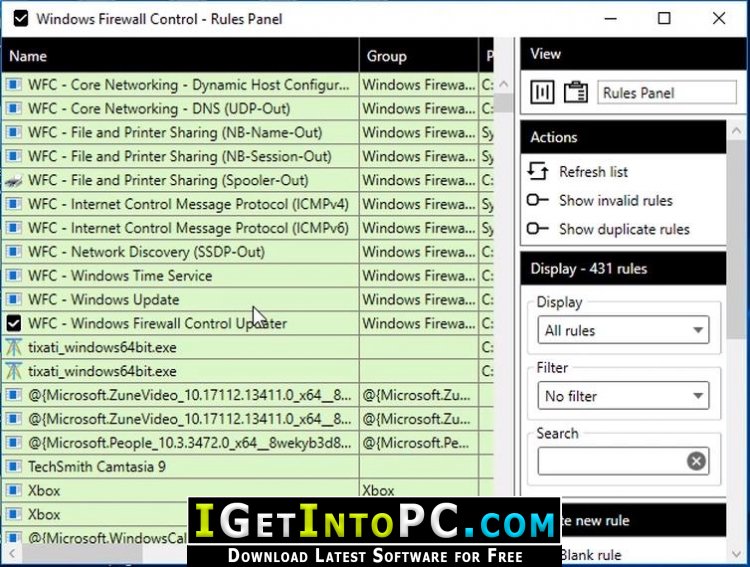Click the icon of Windows Time Service rule

coord(13,276)
